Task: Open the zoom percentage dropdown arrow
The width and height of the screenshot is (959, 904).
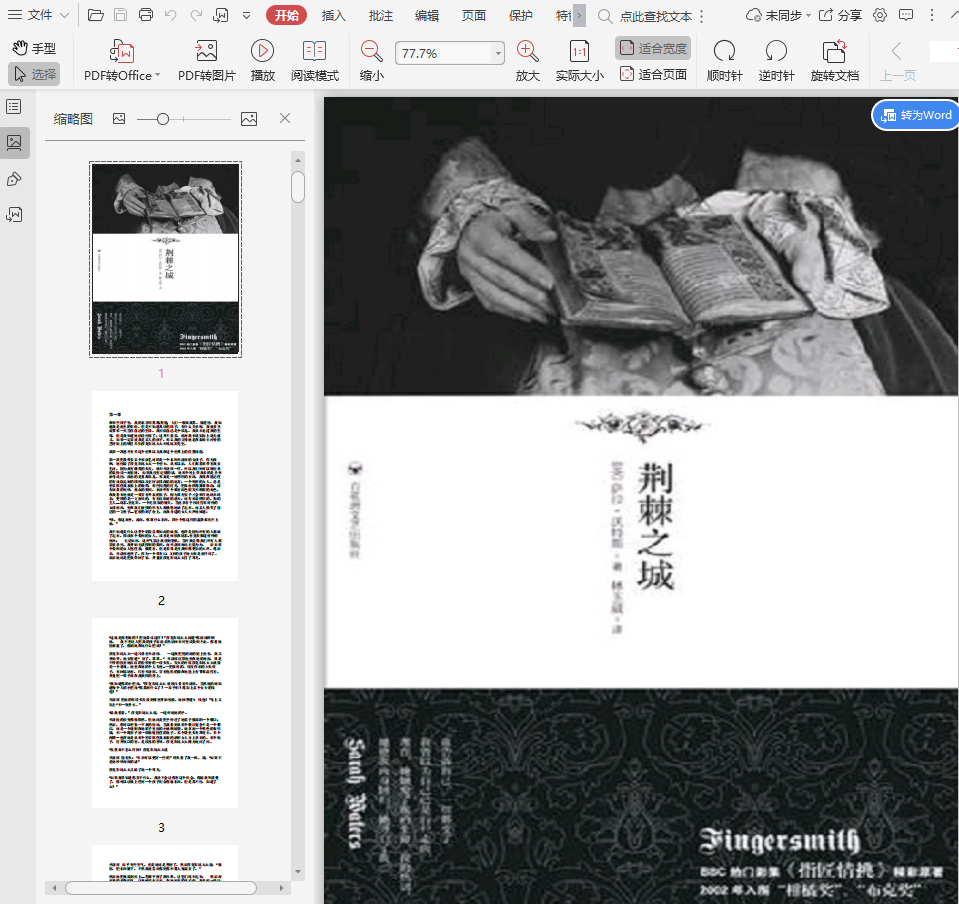Action: pyautogui.click(x=498, y=53)
